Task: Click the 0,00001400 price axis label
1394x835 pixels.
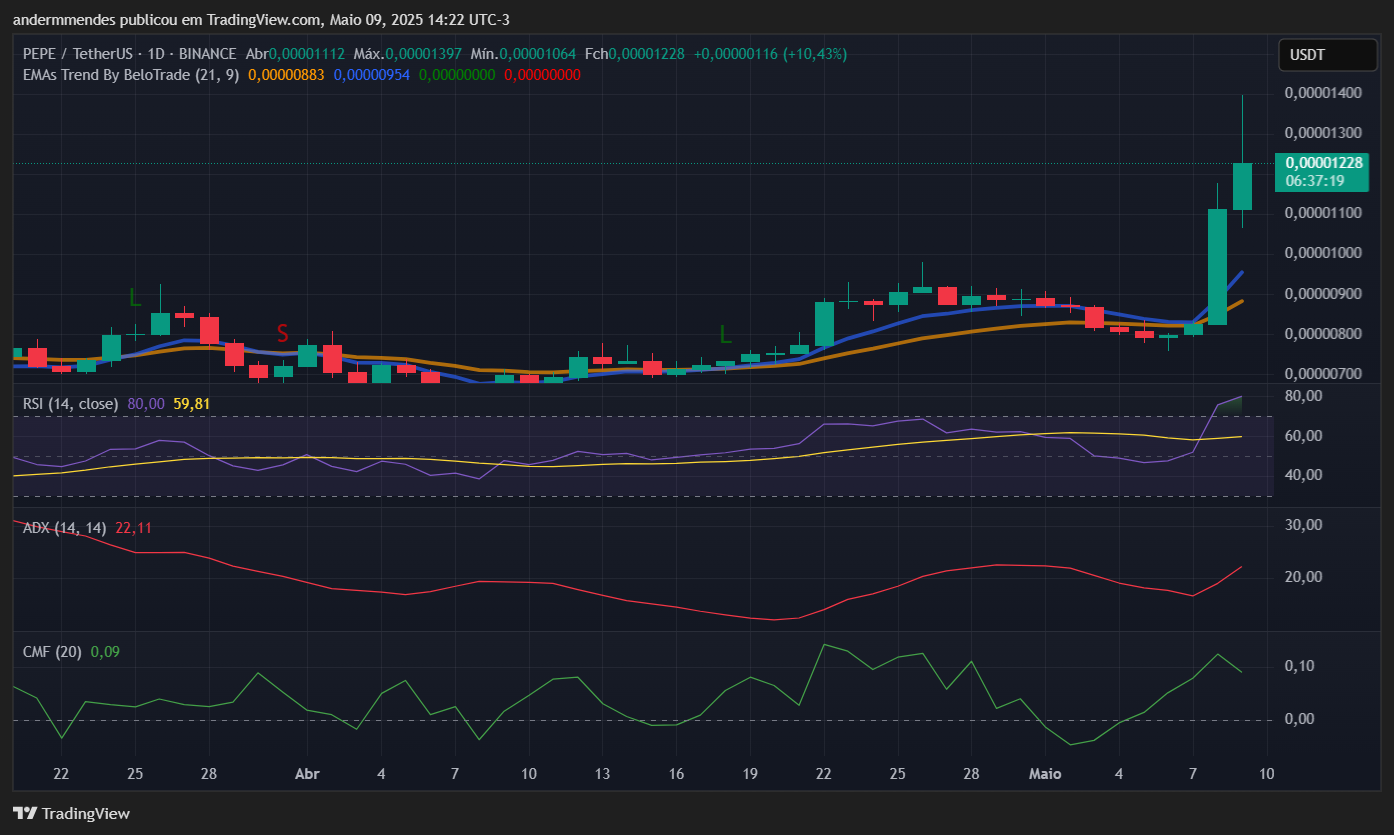Action: point(1324,93)
